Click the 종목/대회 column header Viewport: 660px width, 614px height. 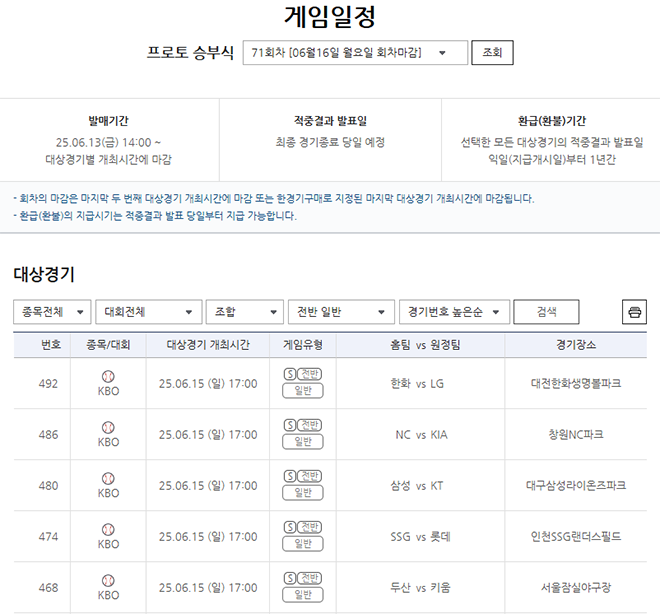pos(108,345)
